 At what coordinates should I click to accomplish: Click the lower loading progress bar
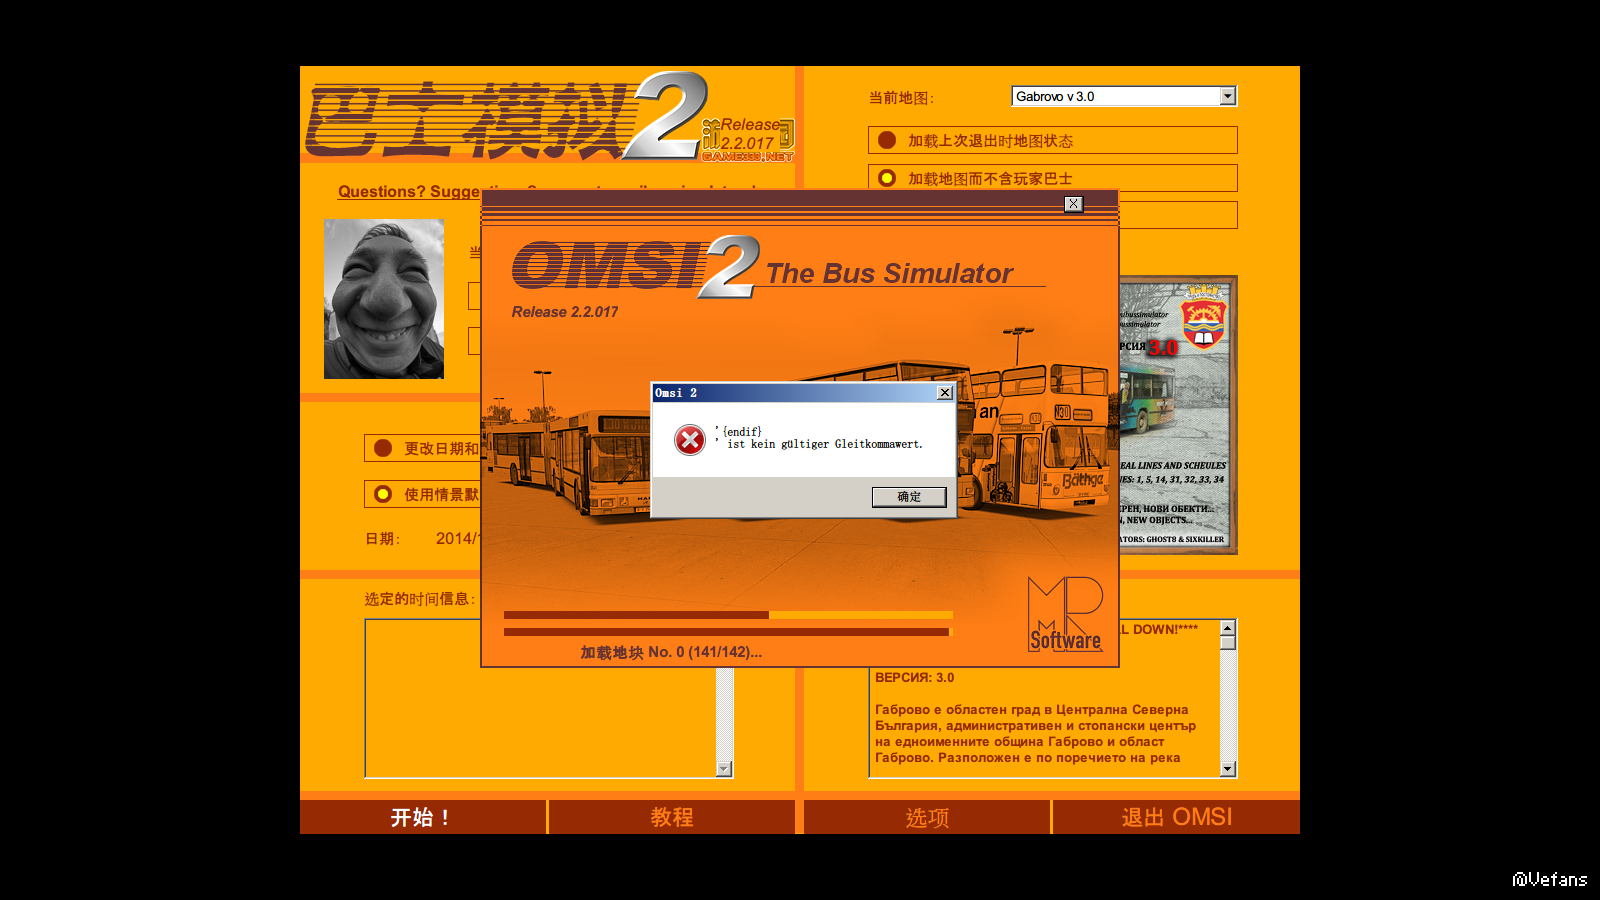pos(728,632)
